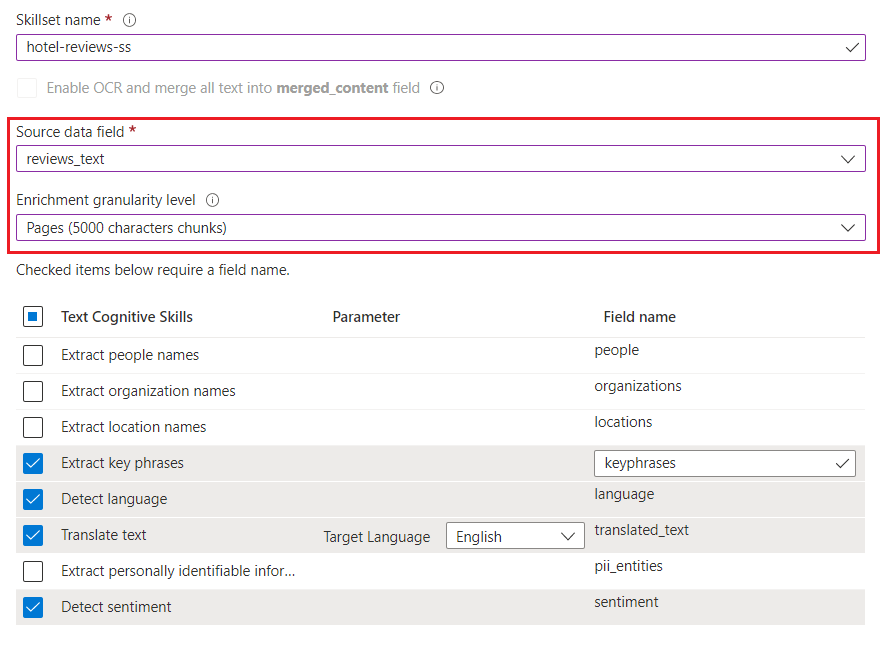Image resolution: width=888 pixels, height=648 pixels.
Task: Click the info icon beside merged_content field
Action: point(437,87)
